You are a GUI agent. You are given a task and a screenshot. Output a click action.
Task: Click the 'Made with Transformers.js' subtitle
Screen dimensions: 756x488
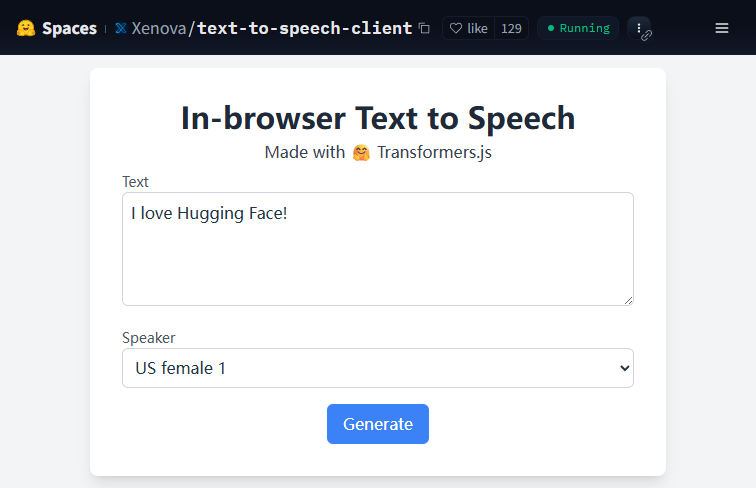(x=378, y=152)
